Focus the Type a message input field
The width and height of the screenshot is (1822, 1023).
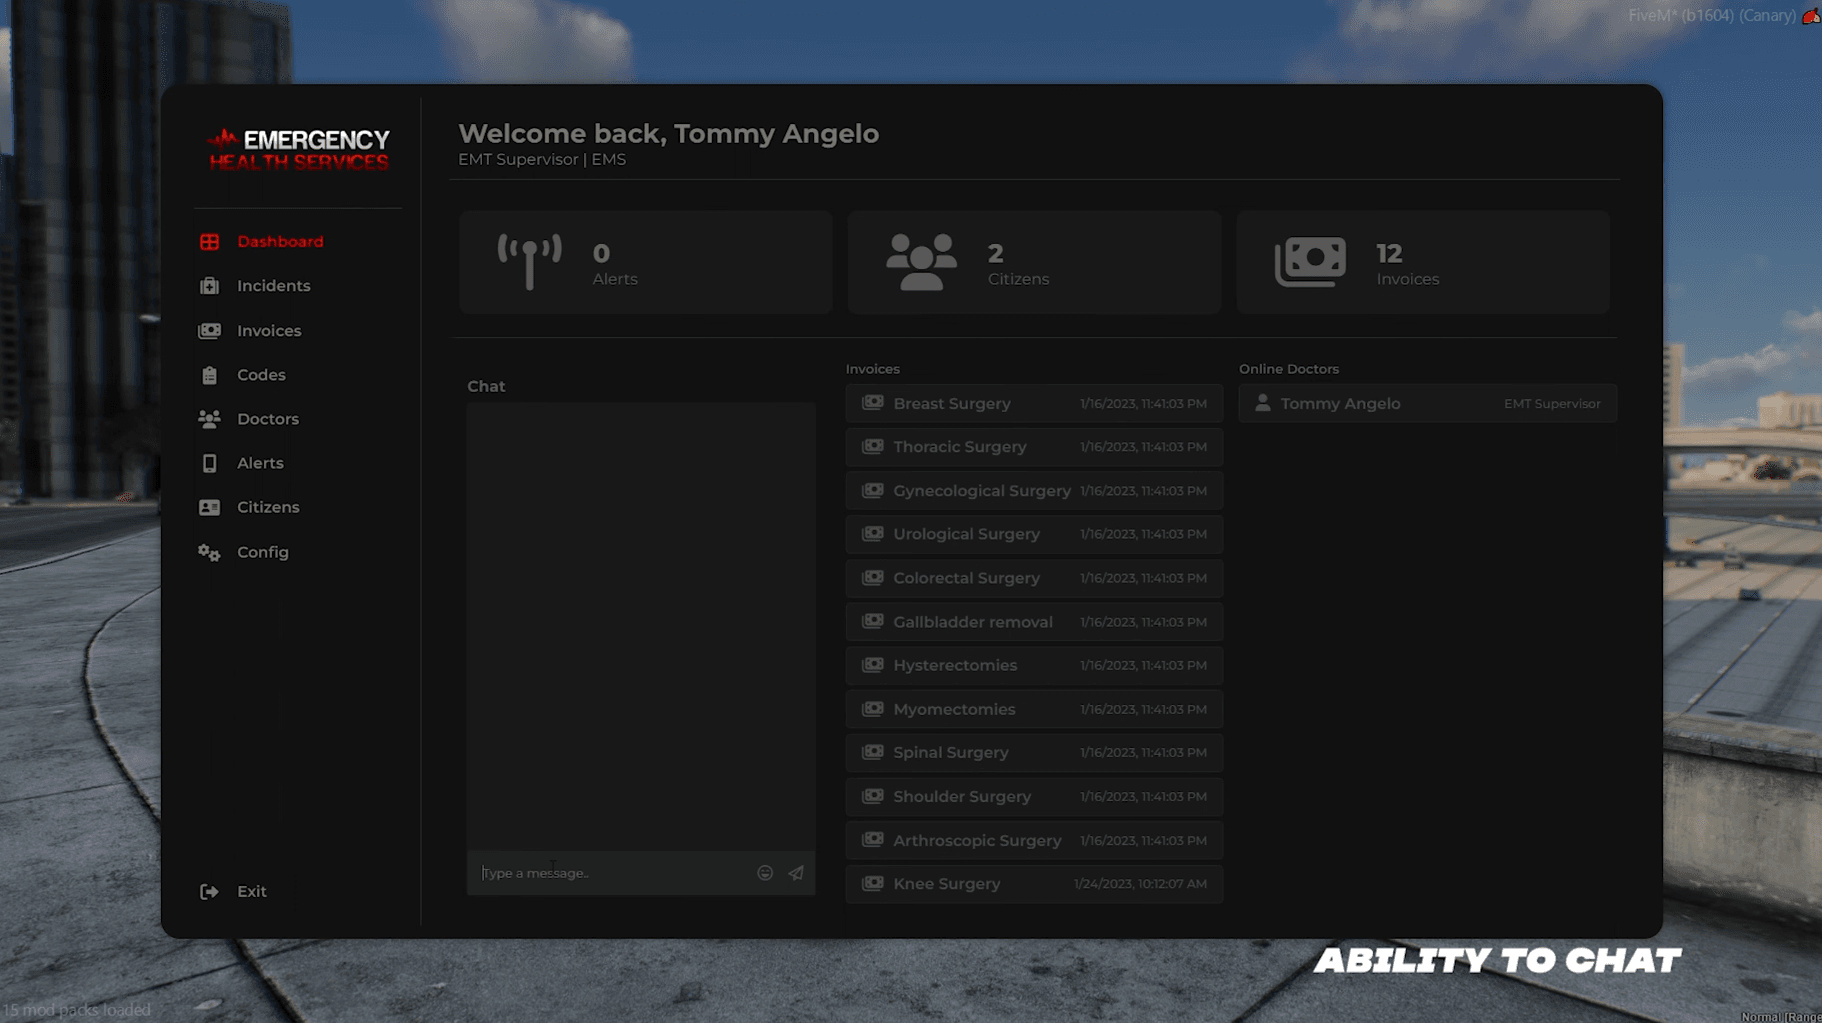click(x=612, y=873)
